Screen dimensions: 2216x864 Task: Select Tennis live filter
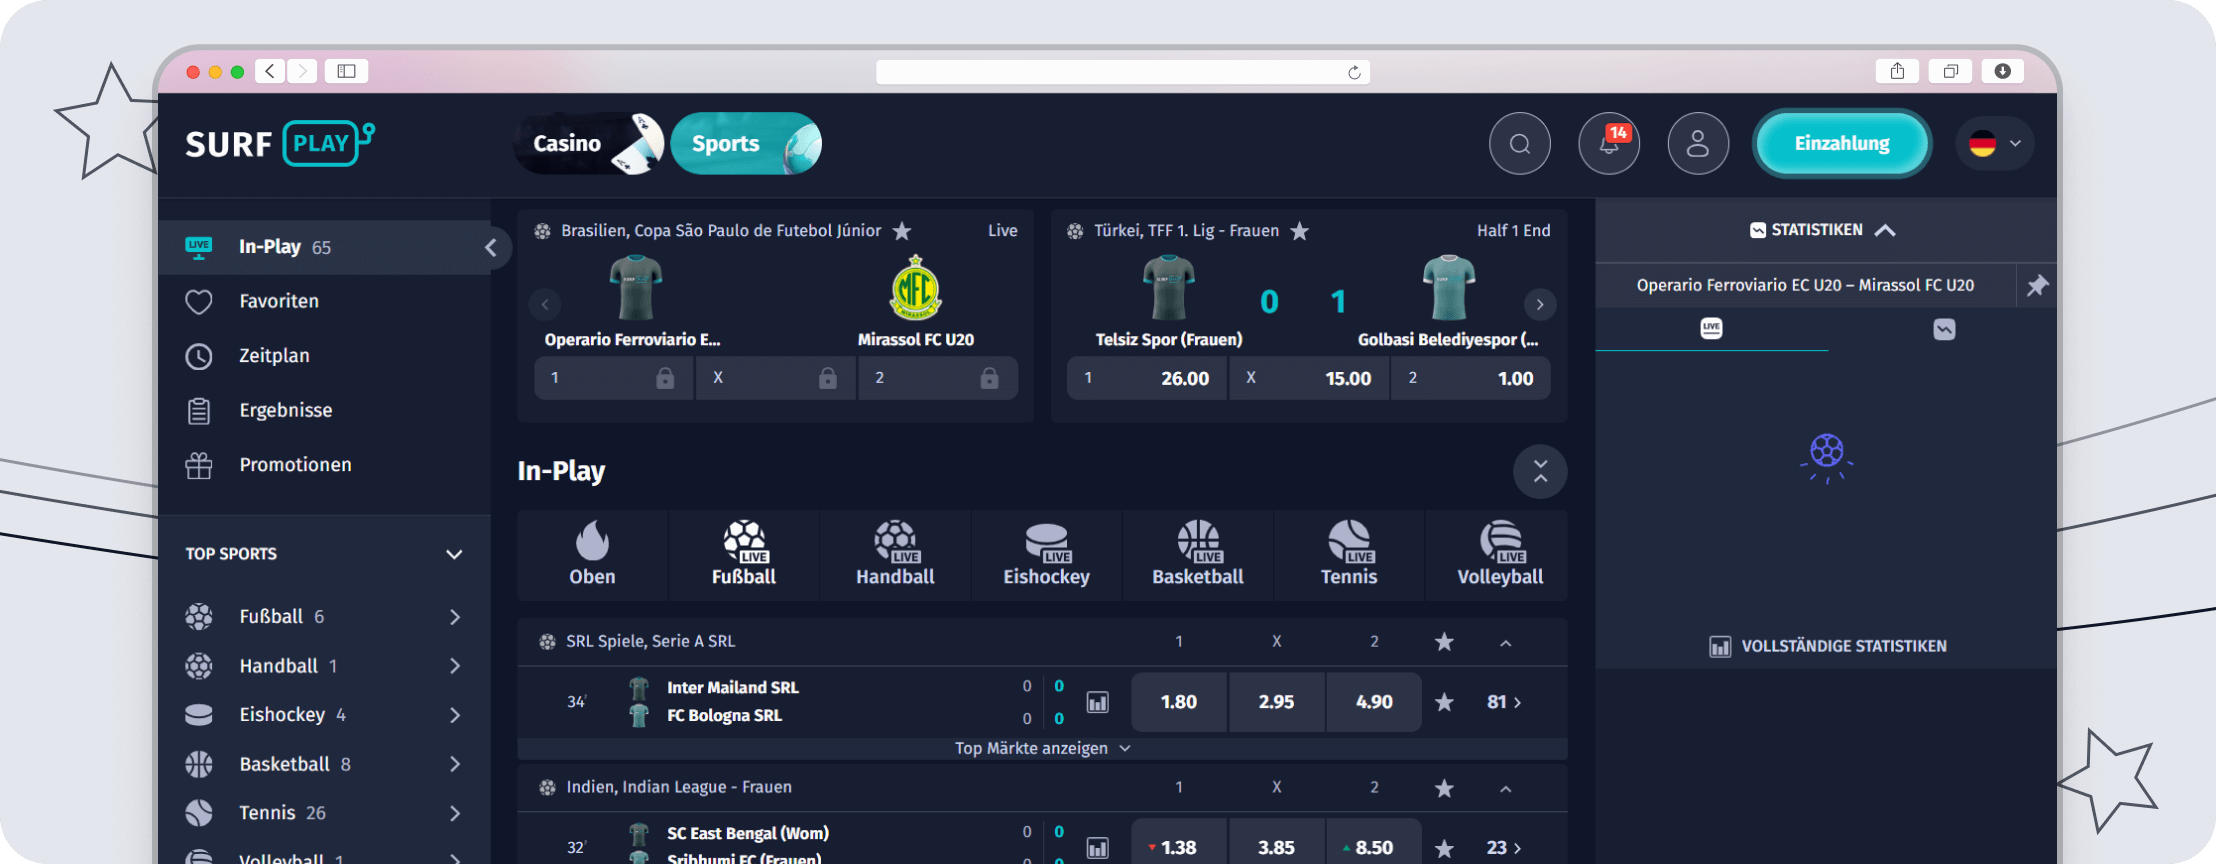click(1349, 554)
